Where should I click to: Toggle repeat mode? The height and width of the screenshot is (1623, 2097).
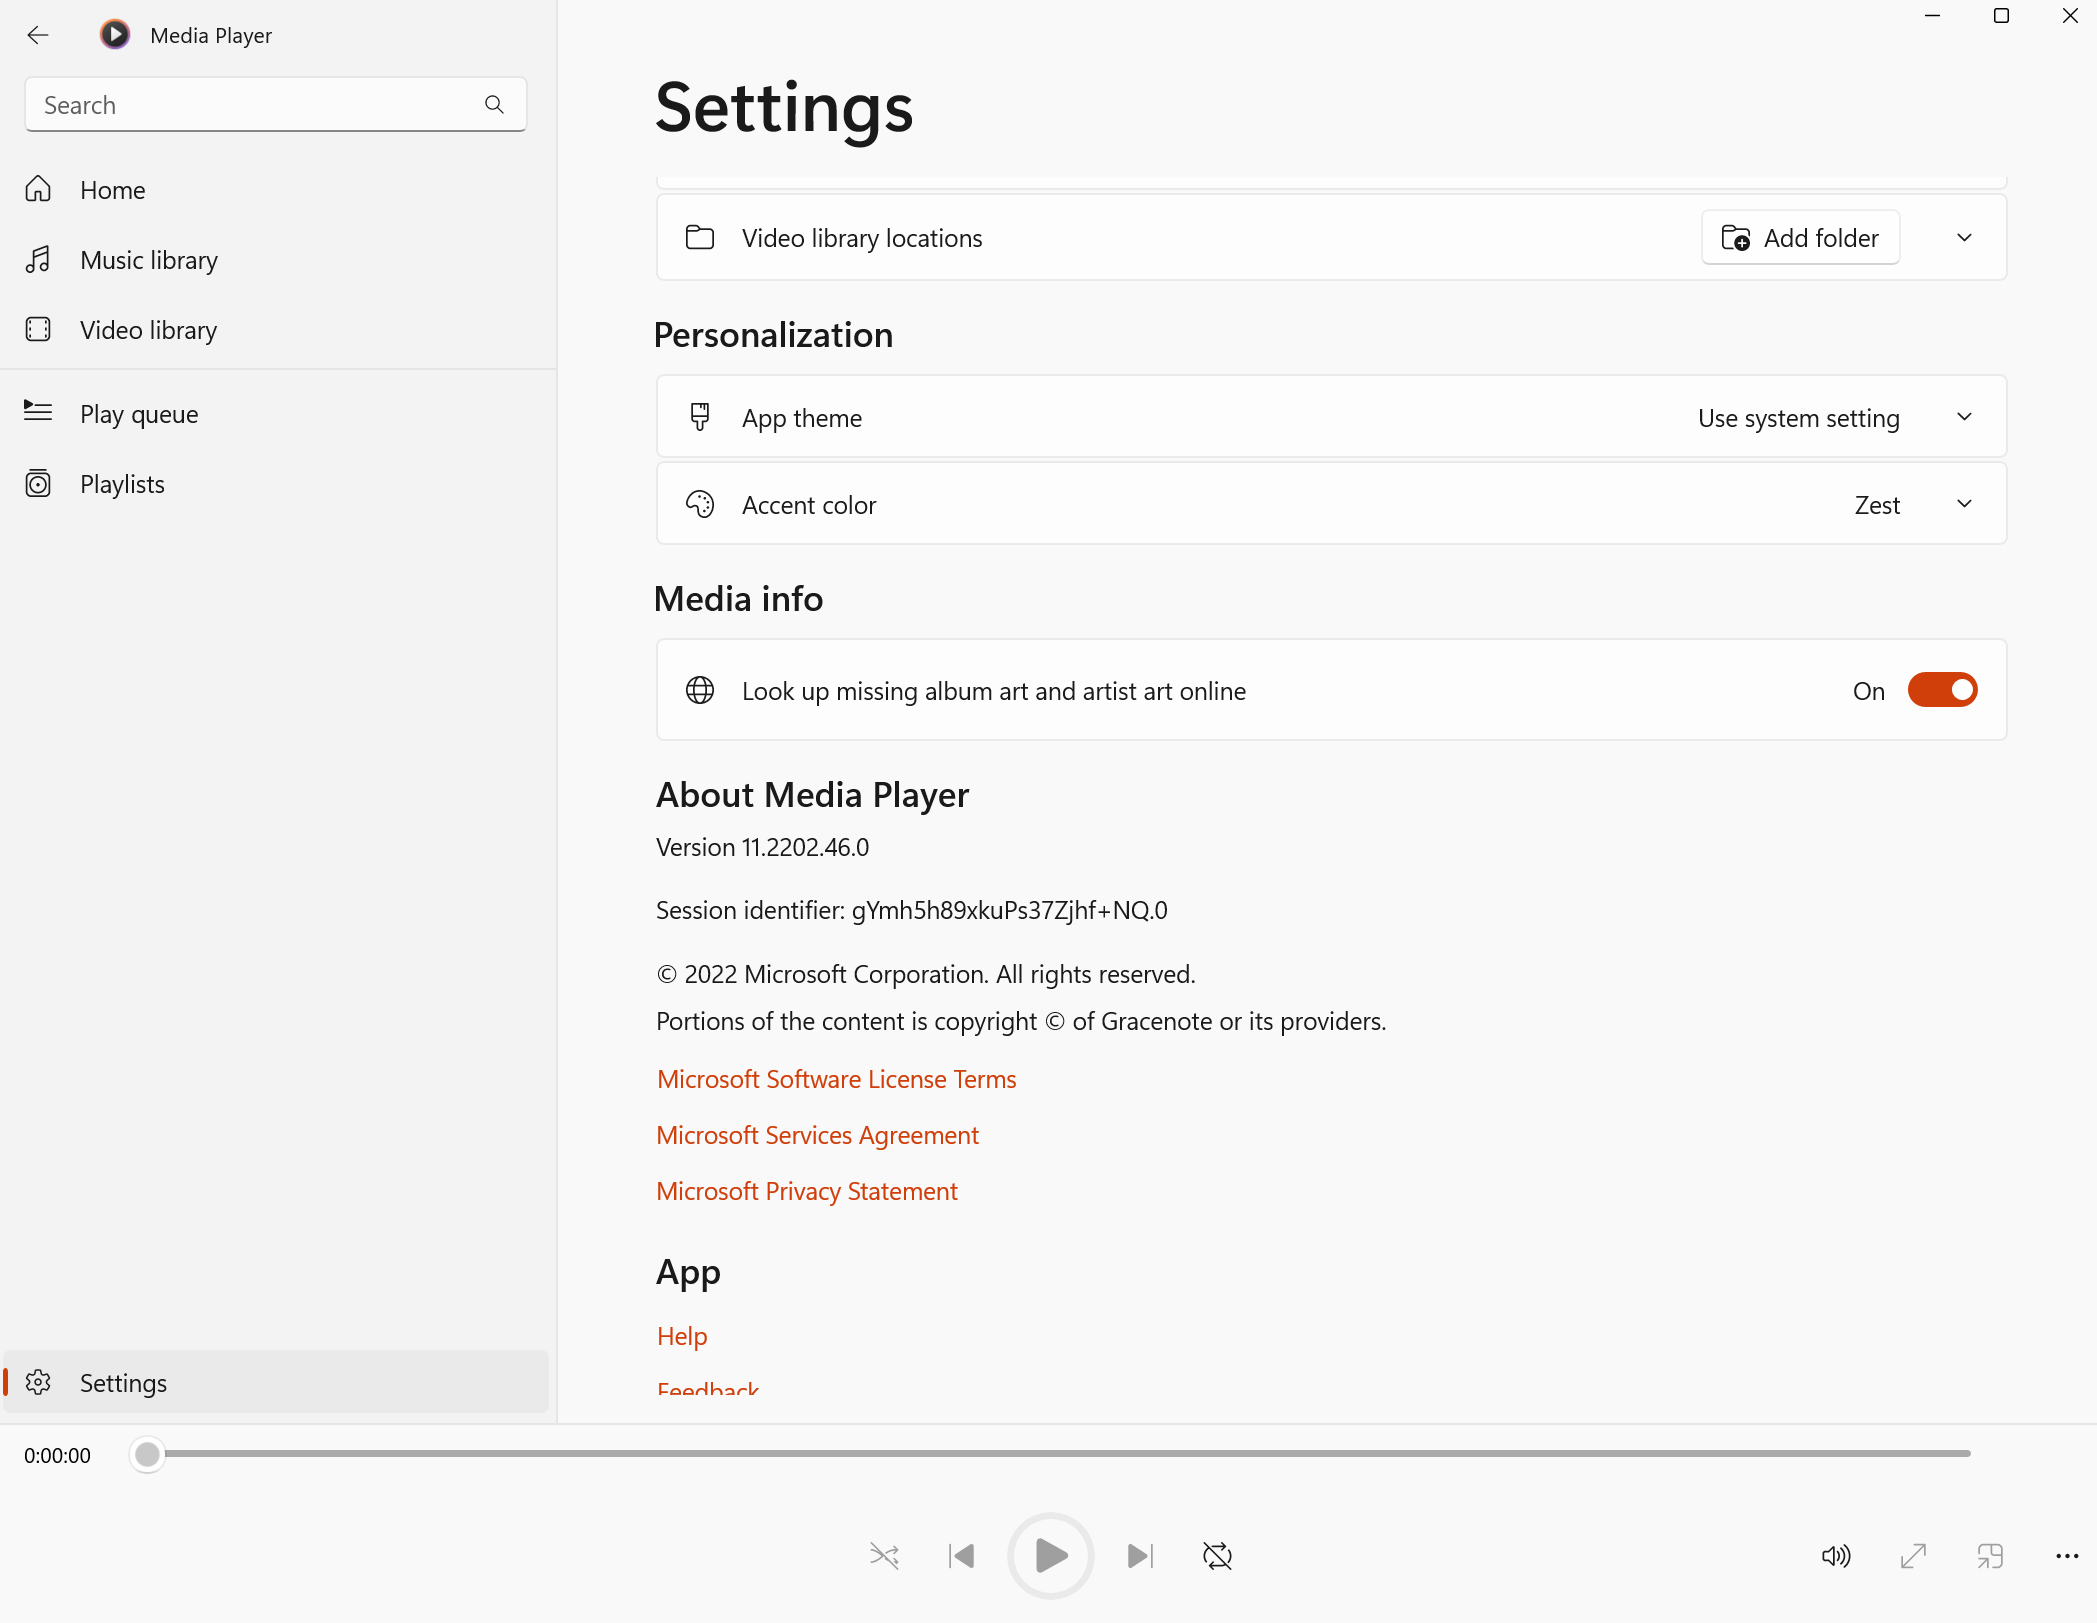tap(1217, 1556)
